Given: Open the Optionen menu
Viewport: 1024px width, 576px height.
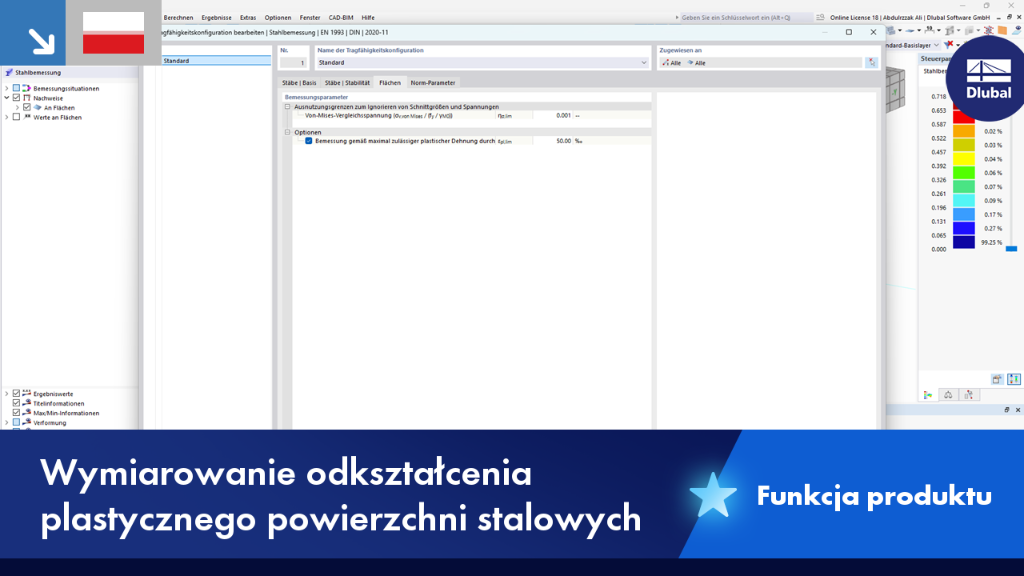Looking at the screenshot, I should tap(278, 18).
